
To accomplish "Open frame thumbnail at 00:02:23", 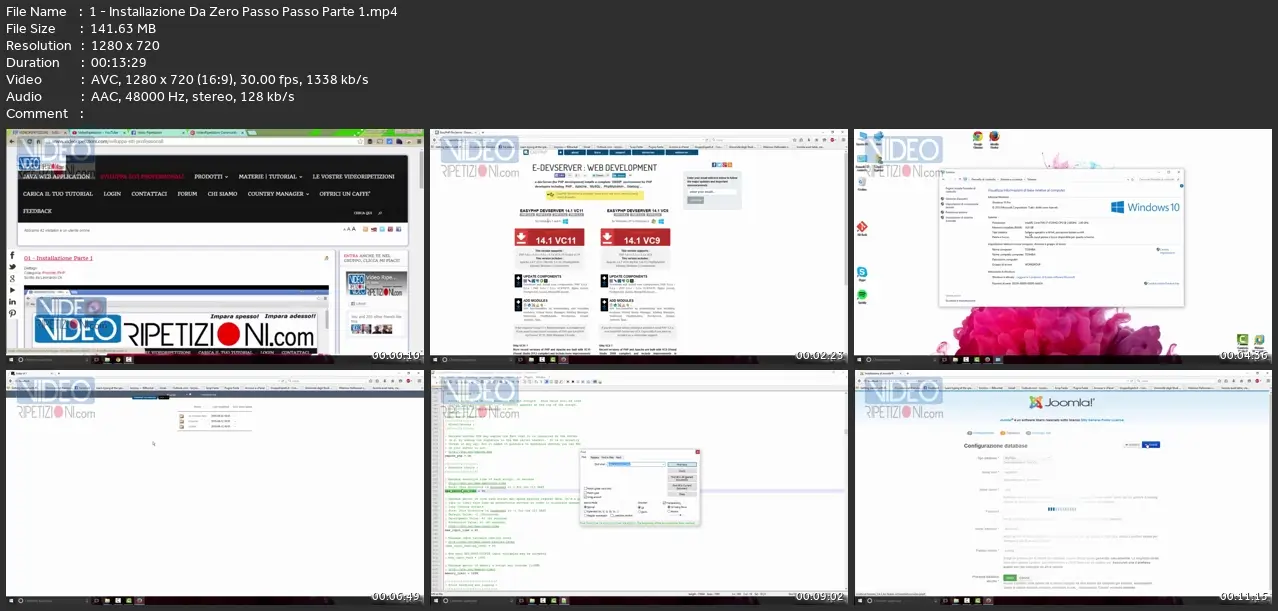I will coord(639,244).
